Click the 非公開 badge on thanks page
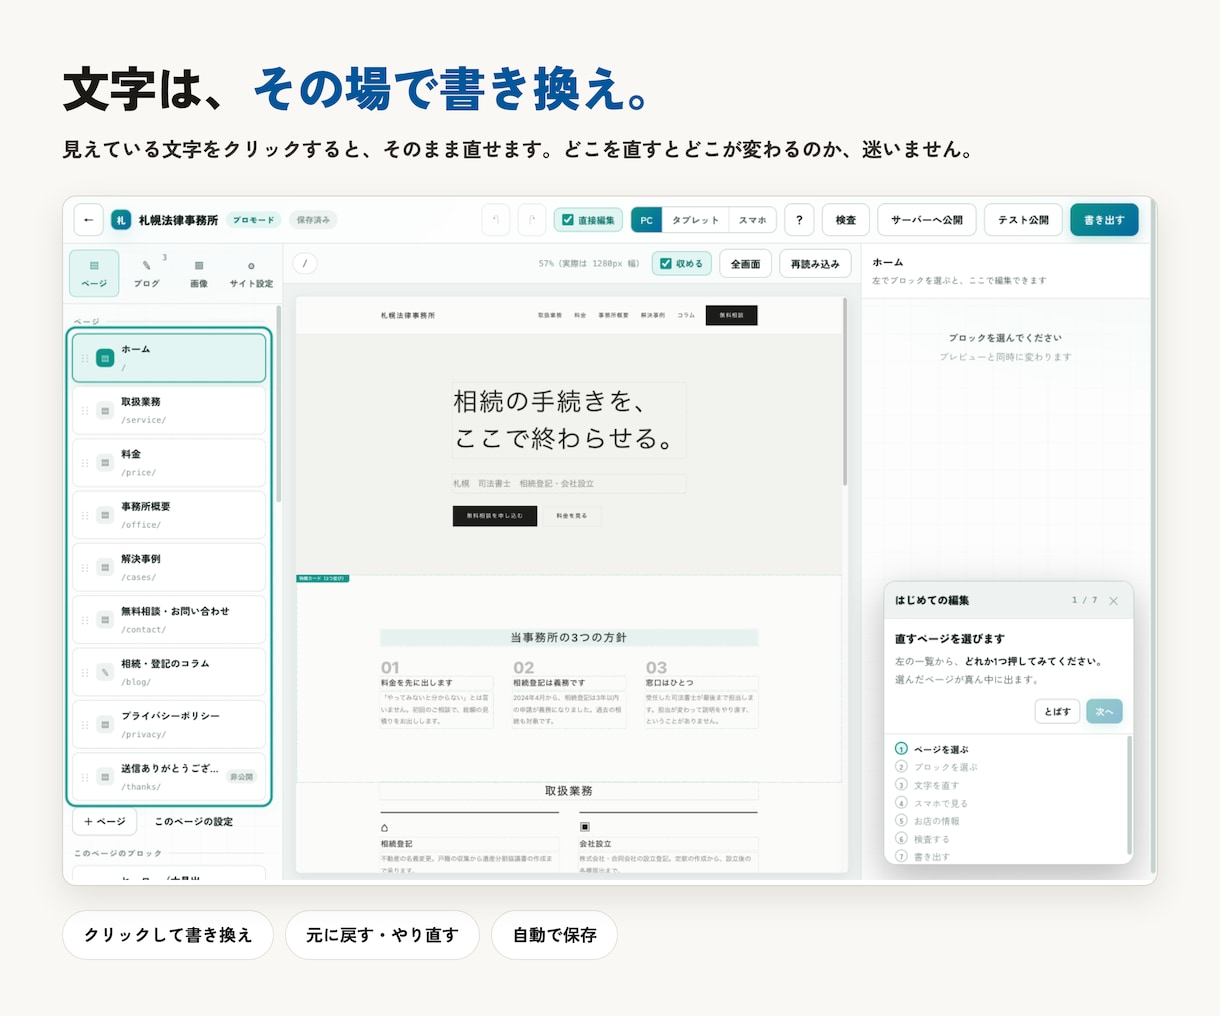 [x=241, y=777]
